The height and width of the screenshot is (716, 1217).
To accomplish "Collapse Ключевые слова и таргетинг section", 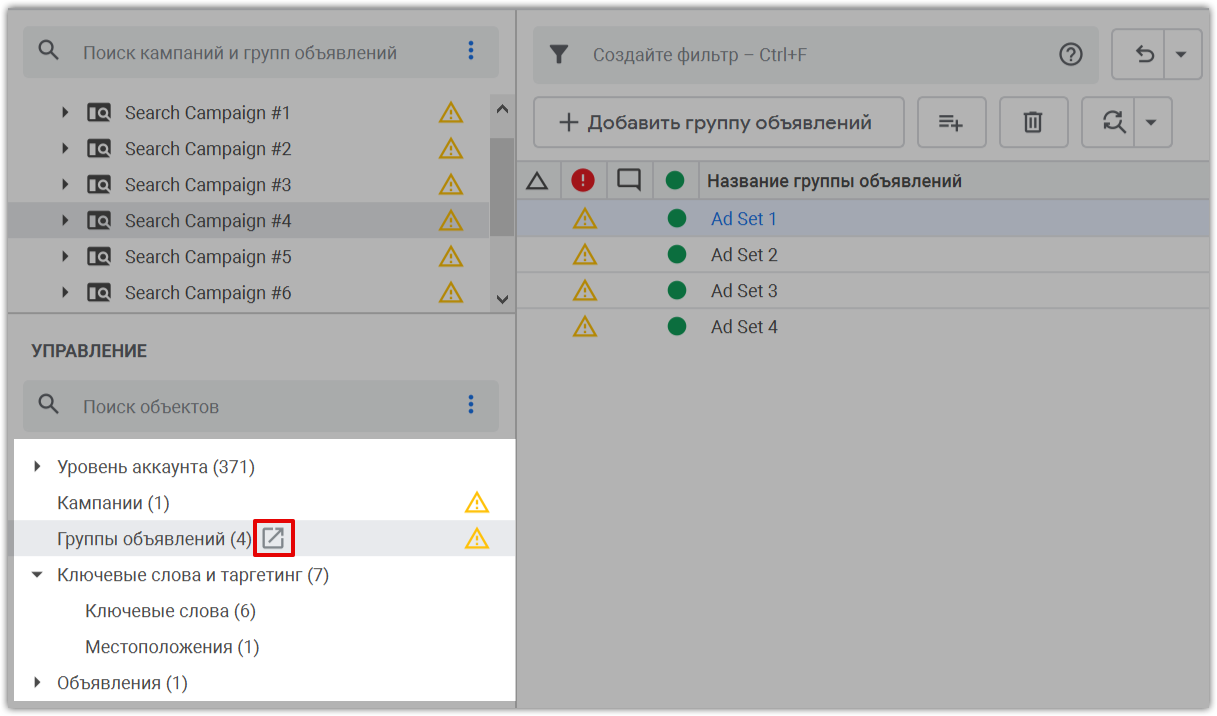I will pyautogui.click(x=37, y=575).
